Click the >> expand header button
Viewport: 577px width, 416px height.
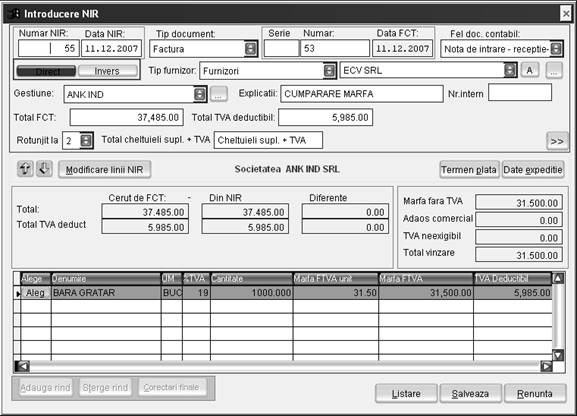pos(557,141)
